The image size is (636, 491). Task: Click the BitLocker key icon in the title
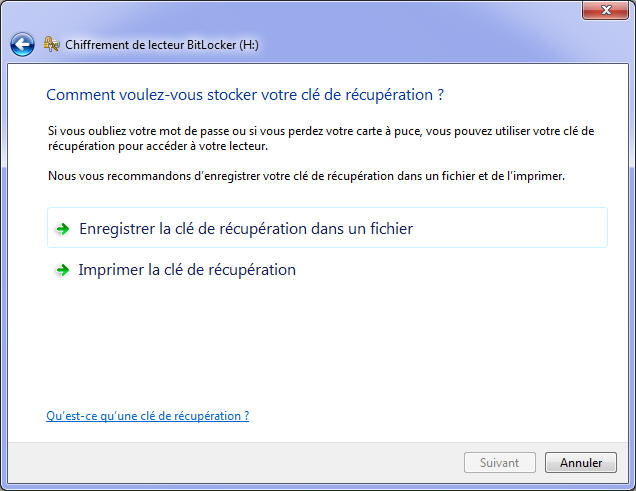pyautogui.click(x=53, y=45)
